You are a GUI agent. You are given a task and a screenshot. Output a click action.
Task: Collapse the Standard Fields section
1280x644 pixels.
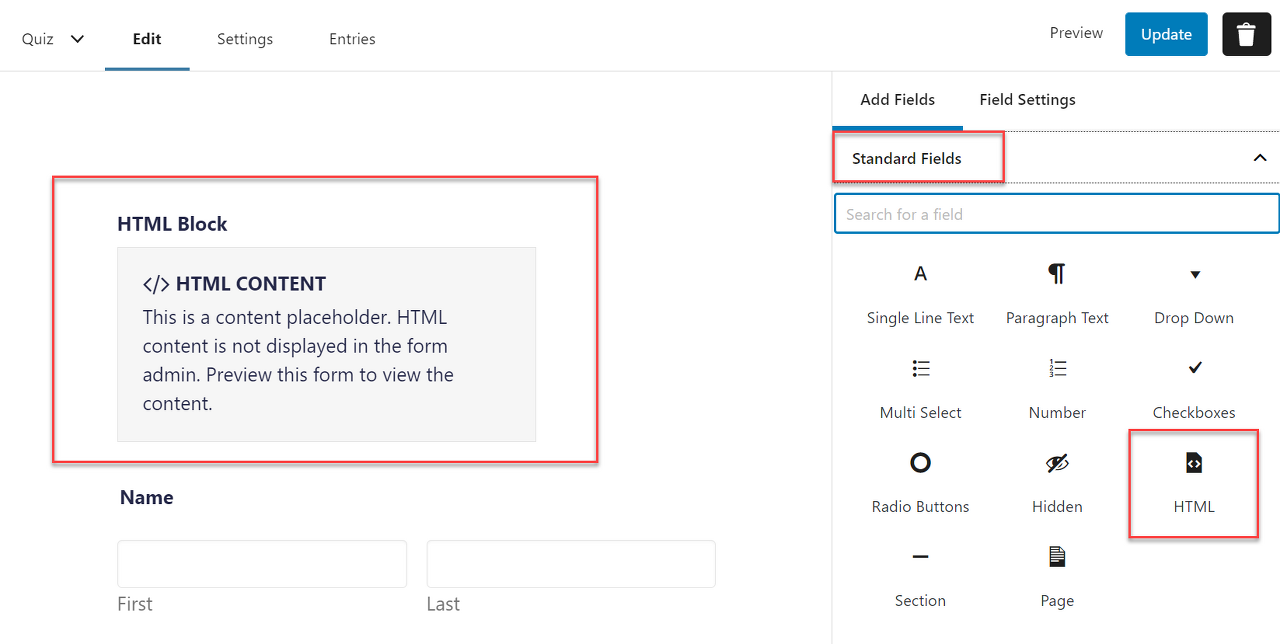pyautogui.click(x=1260, y=158)
